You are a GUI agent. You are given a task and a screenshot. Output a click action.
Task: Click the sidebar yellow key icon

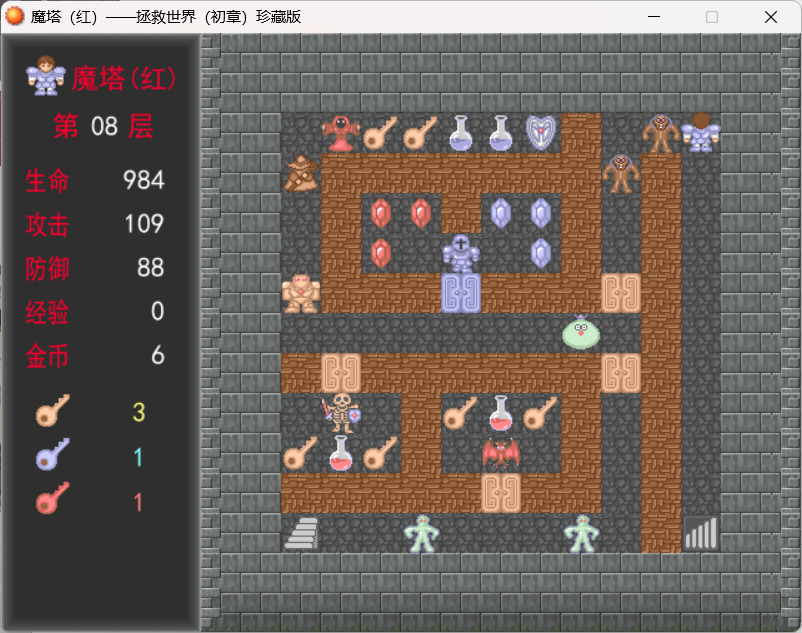coord(53,411)
